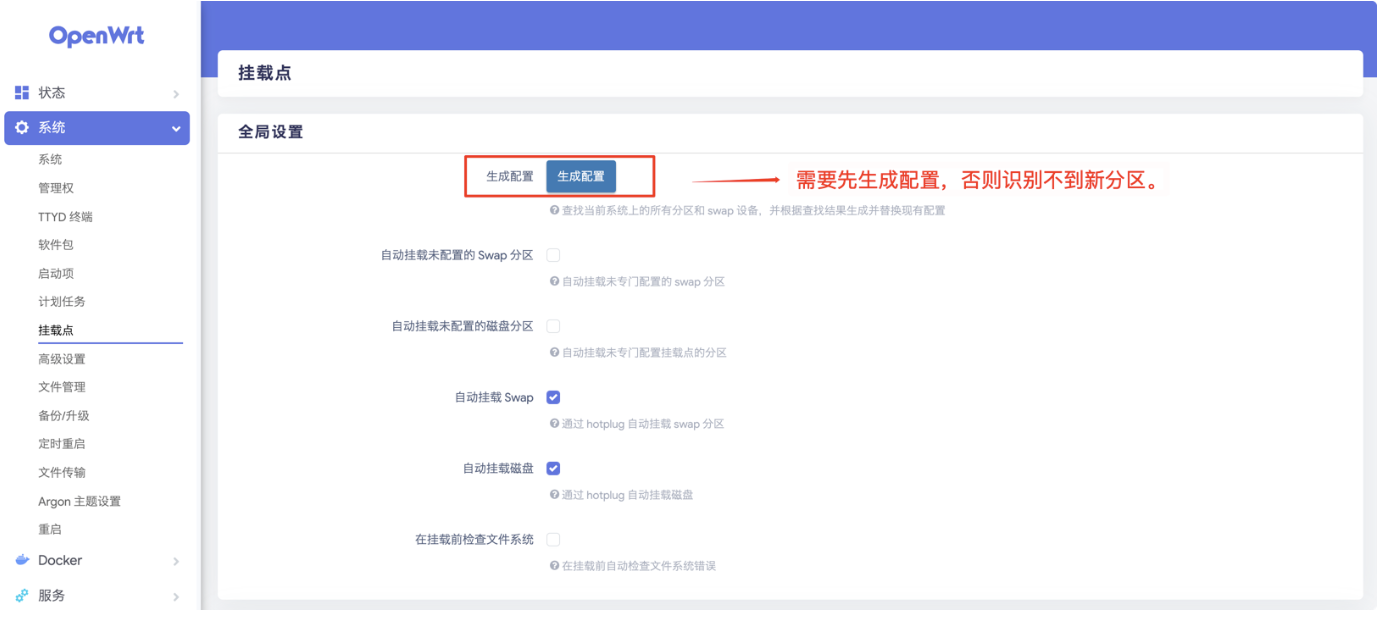Click the Docker whale icon

pos(22,561)
